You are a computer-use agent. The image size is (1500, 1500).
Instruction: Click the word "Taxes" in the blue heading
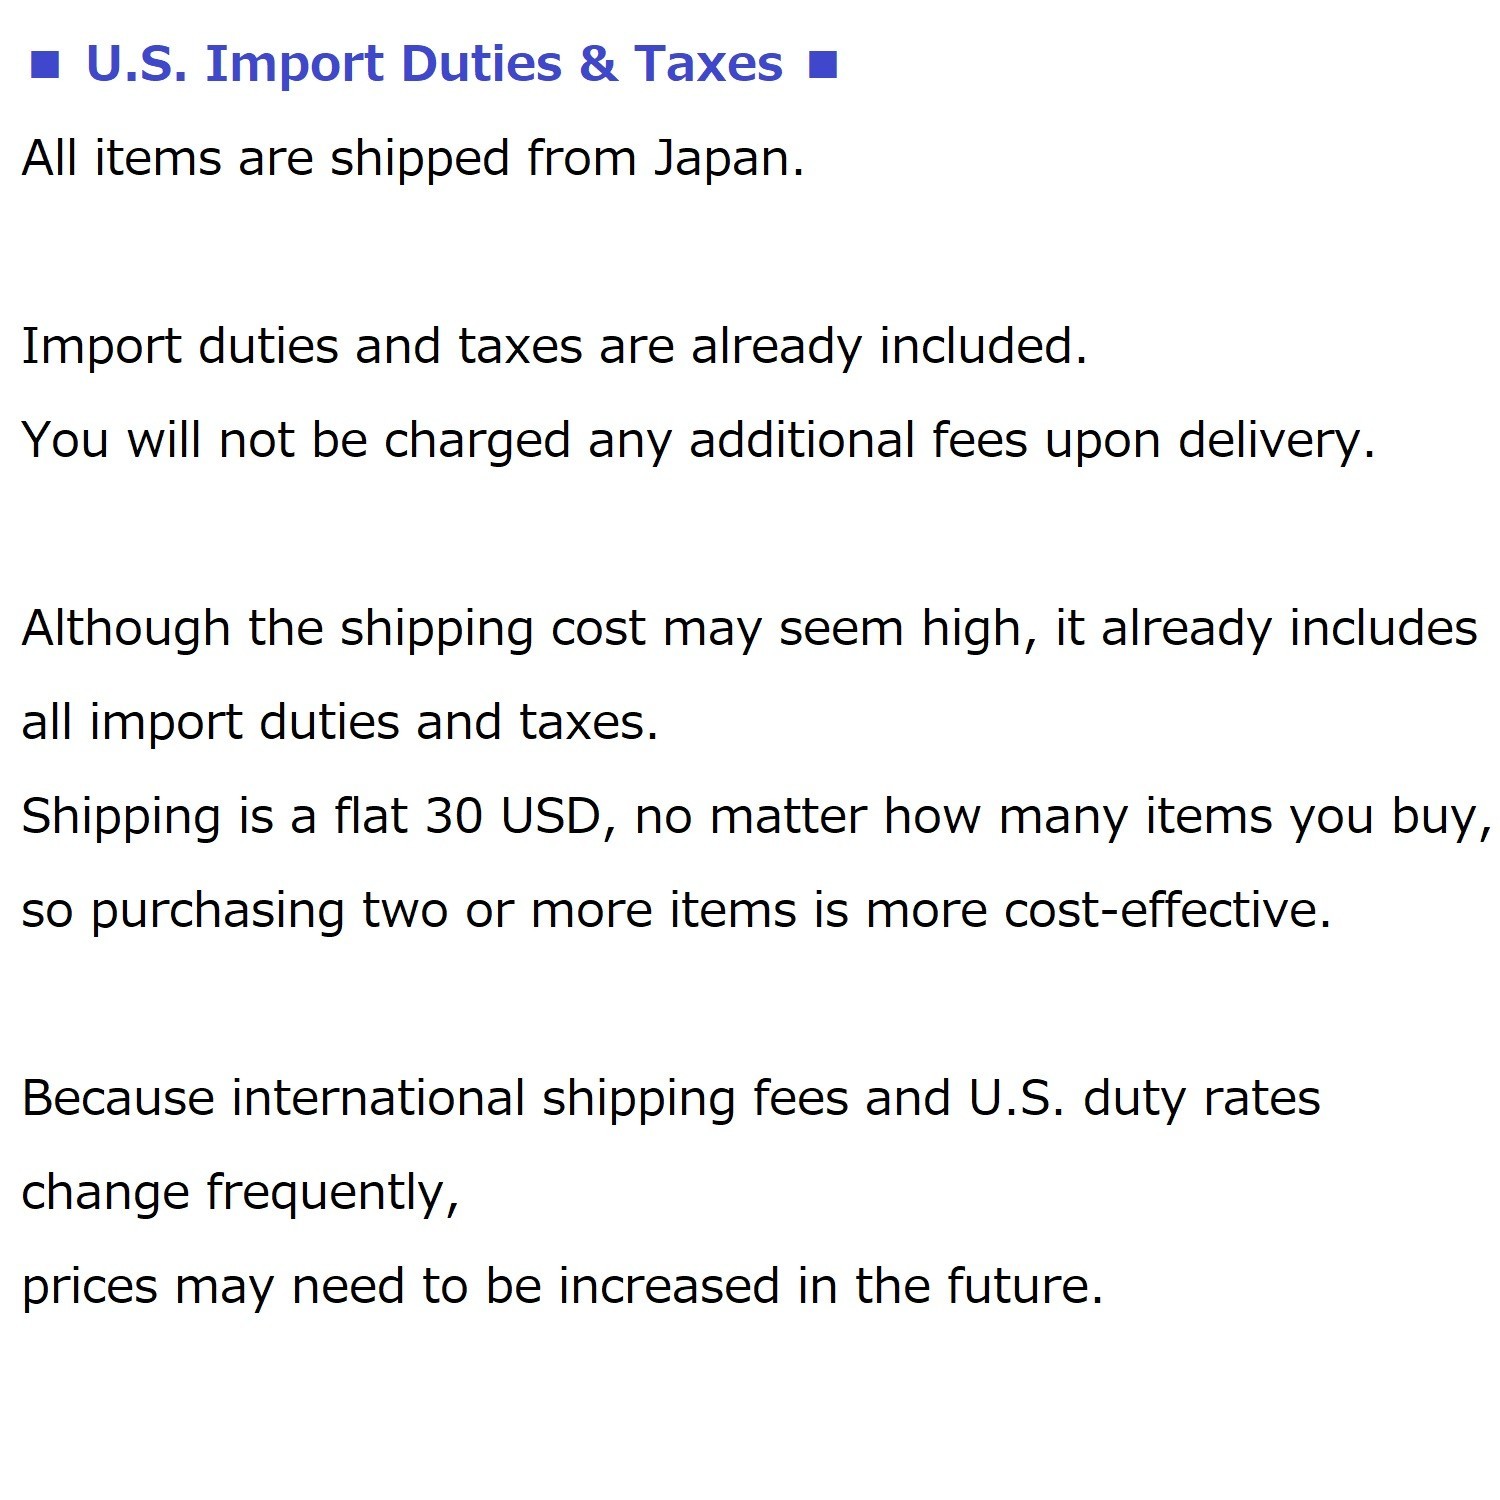708,65
